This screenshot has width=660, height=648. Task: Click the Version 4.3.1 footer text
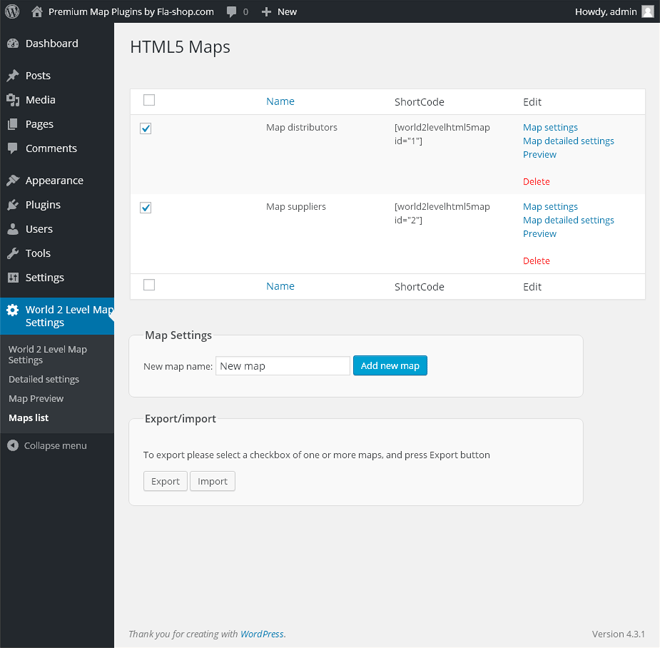[618, 634]
